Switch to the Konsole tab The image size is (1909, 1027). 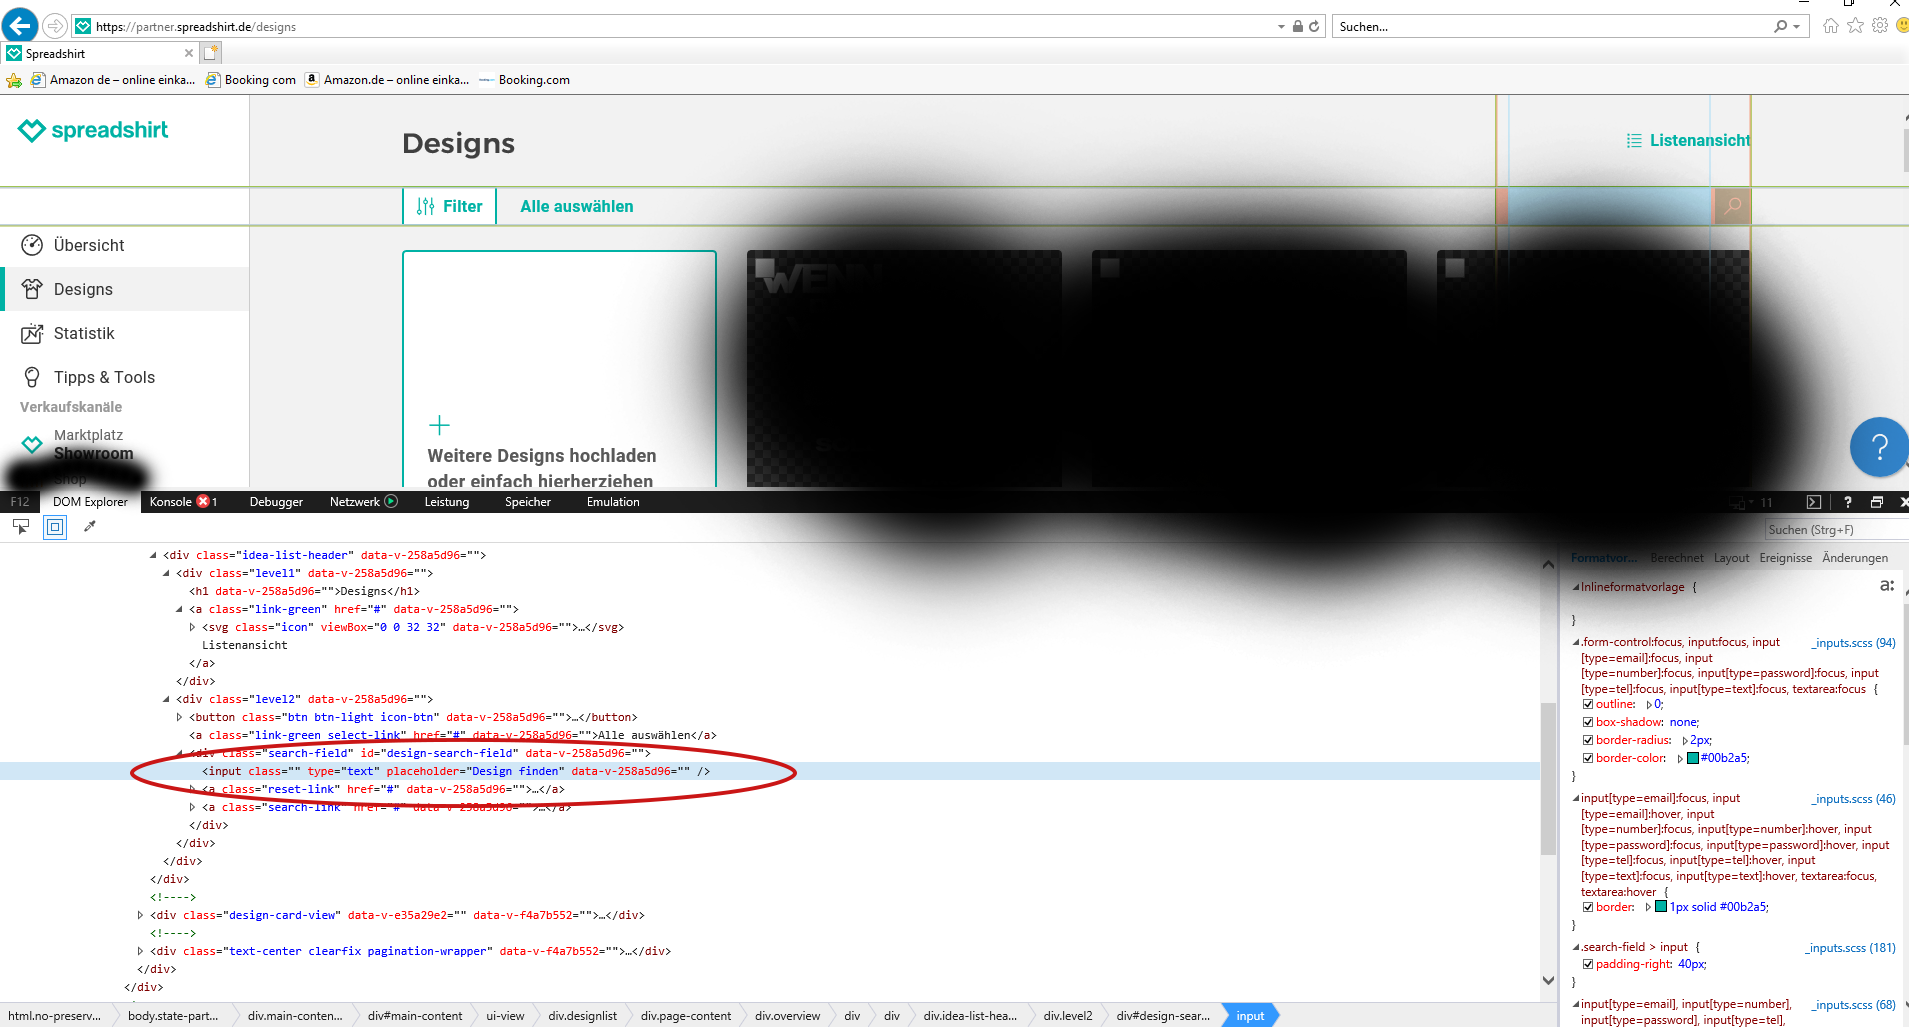171,502
